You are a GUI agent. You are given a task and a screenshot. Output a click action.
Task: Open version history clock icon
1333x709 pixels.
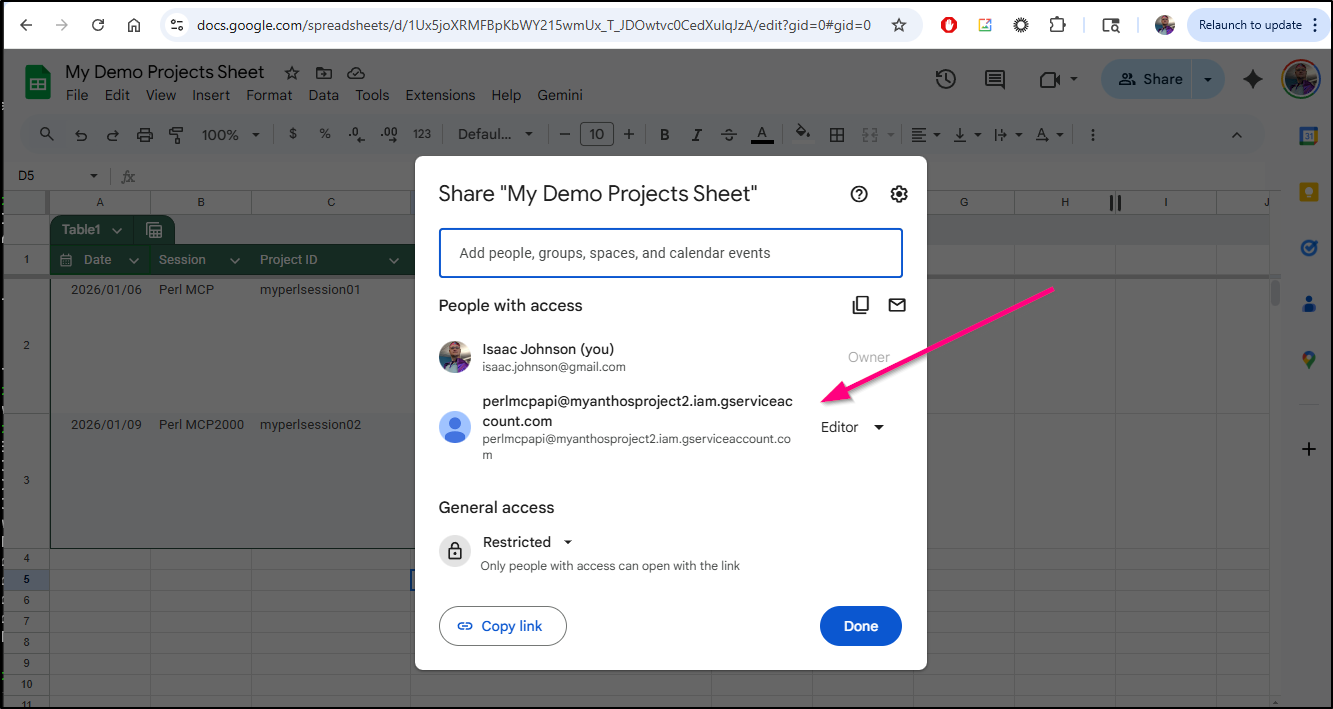[x=945, y=79]
